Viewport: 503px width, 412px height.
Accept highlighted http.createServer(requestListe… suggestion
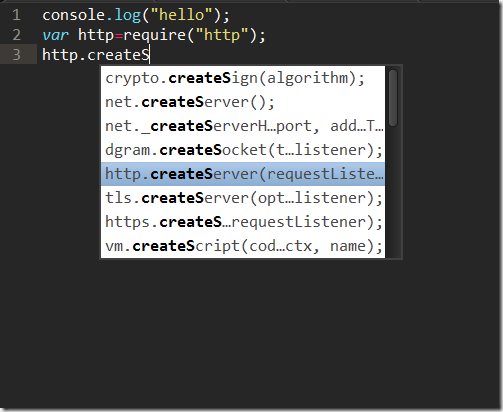(243, 174)
